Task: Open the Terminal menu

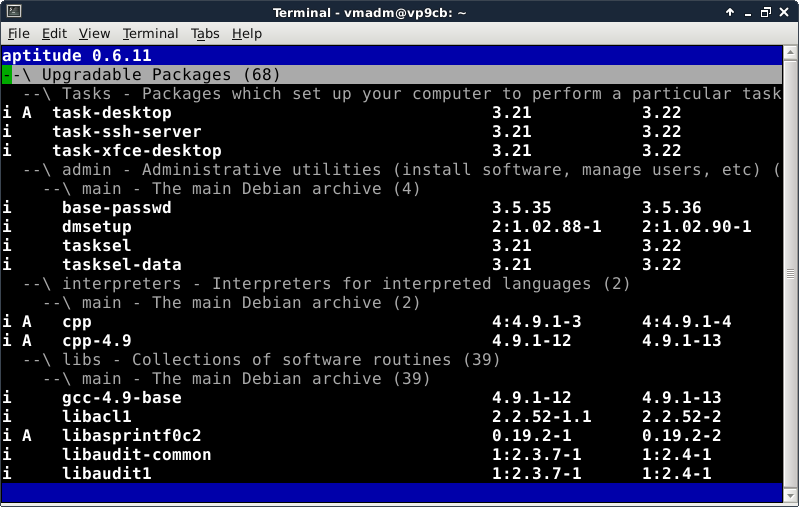Action: (x=150, y=33)
